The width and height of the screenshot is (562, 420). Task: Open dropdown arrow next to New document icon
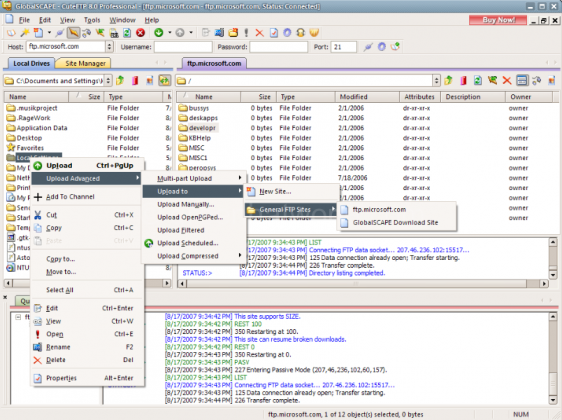[x=49, y=33]
